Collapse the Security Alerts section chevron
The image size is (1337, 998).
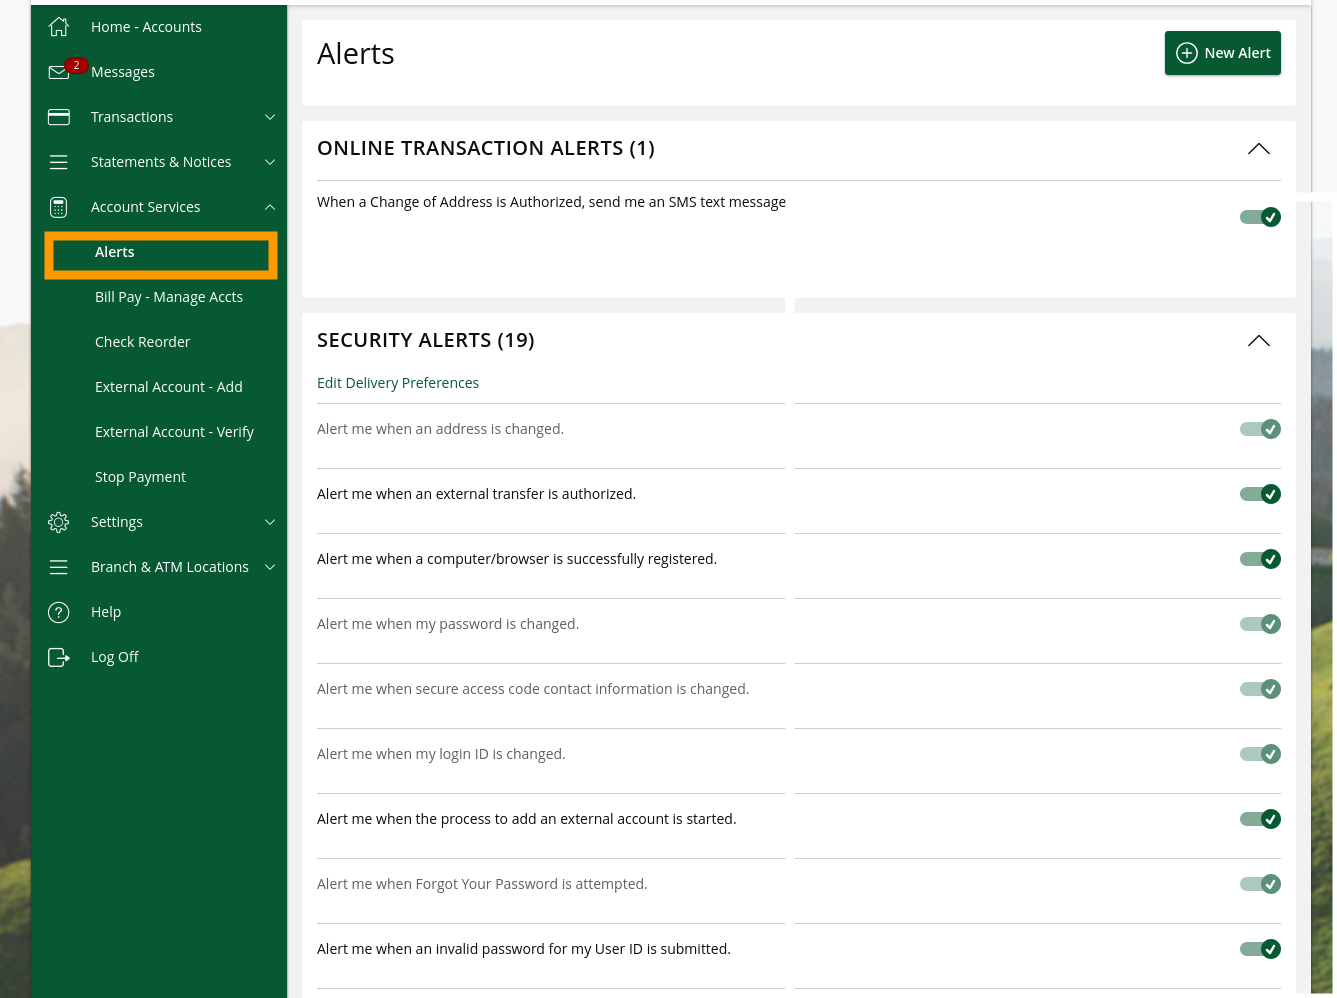click(1258, 341)
